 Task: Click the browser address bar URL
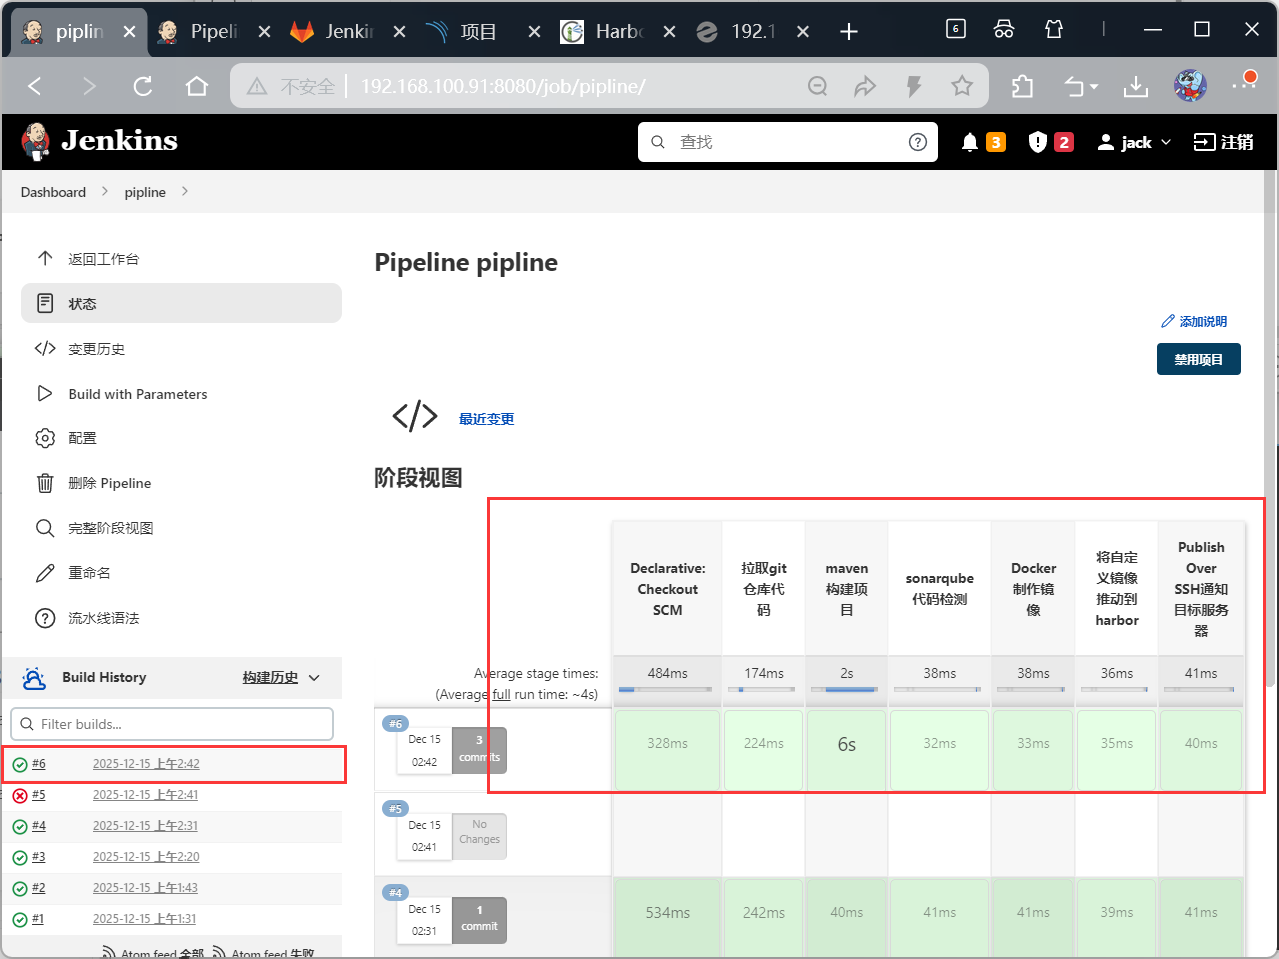tap(503, 86)
